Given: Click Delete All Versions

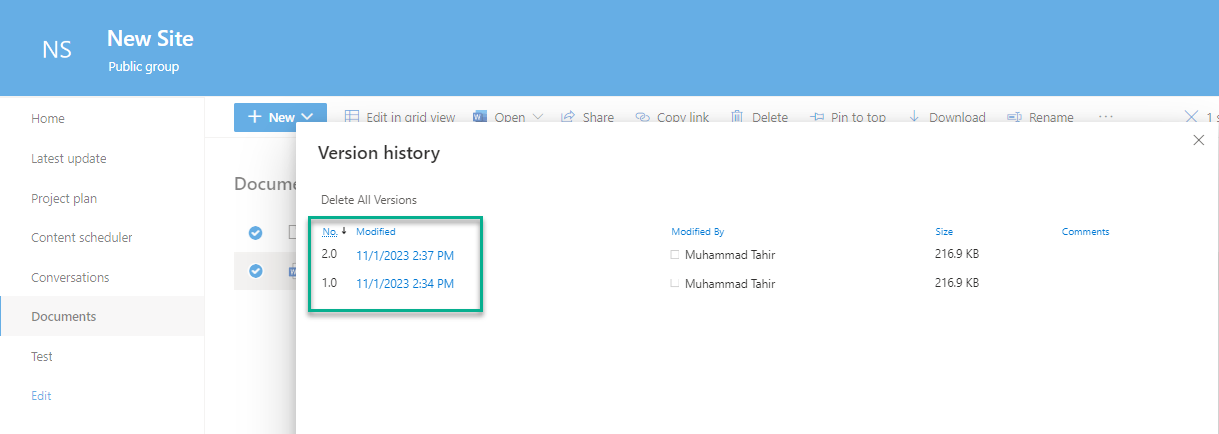Looking at the screenshot, I should (x=369, y=200).
